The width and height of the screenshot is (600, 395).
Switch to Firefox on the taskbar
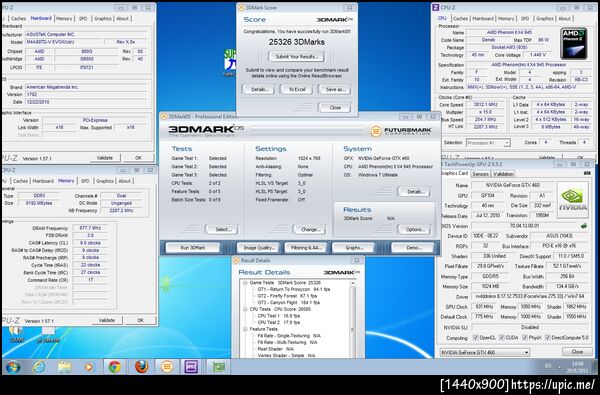tap(141, 367)
